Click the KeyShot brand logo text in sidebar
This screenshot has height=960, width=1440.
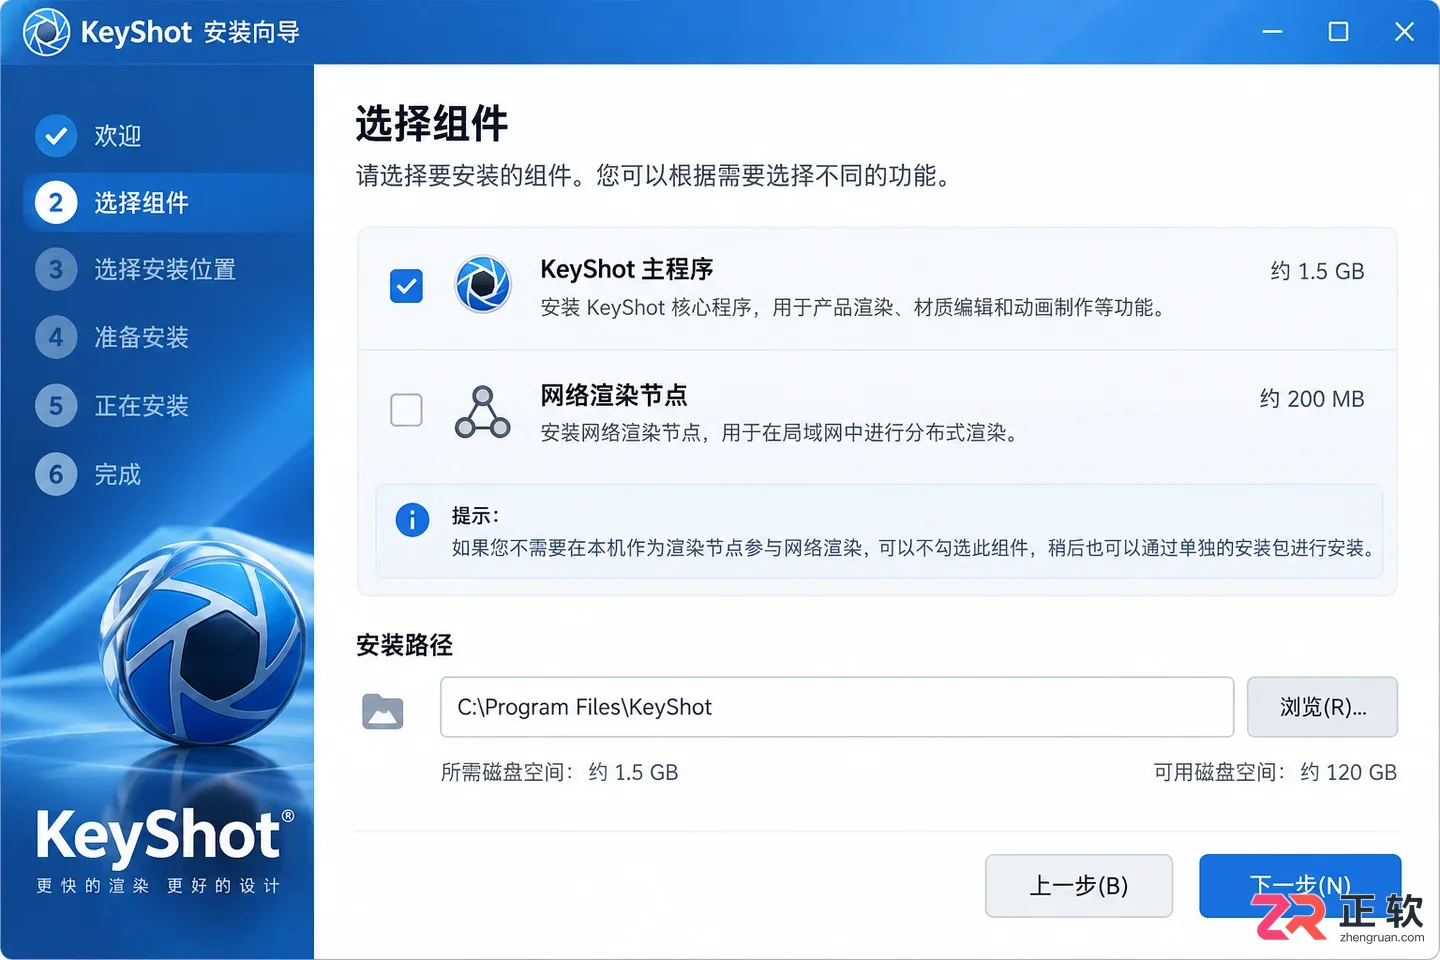pos(165,837)
